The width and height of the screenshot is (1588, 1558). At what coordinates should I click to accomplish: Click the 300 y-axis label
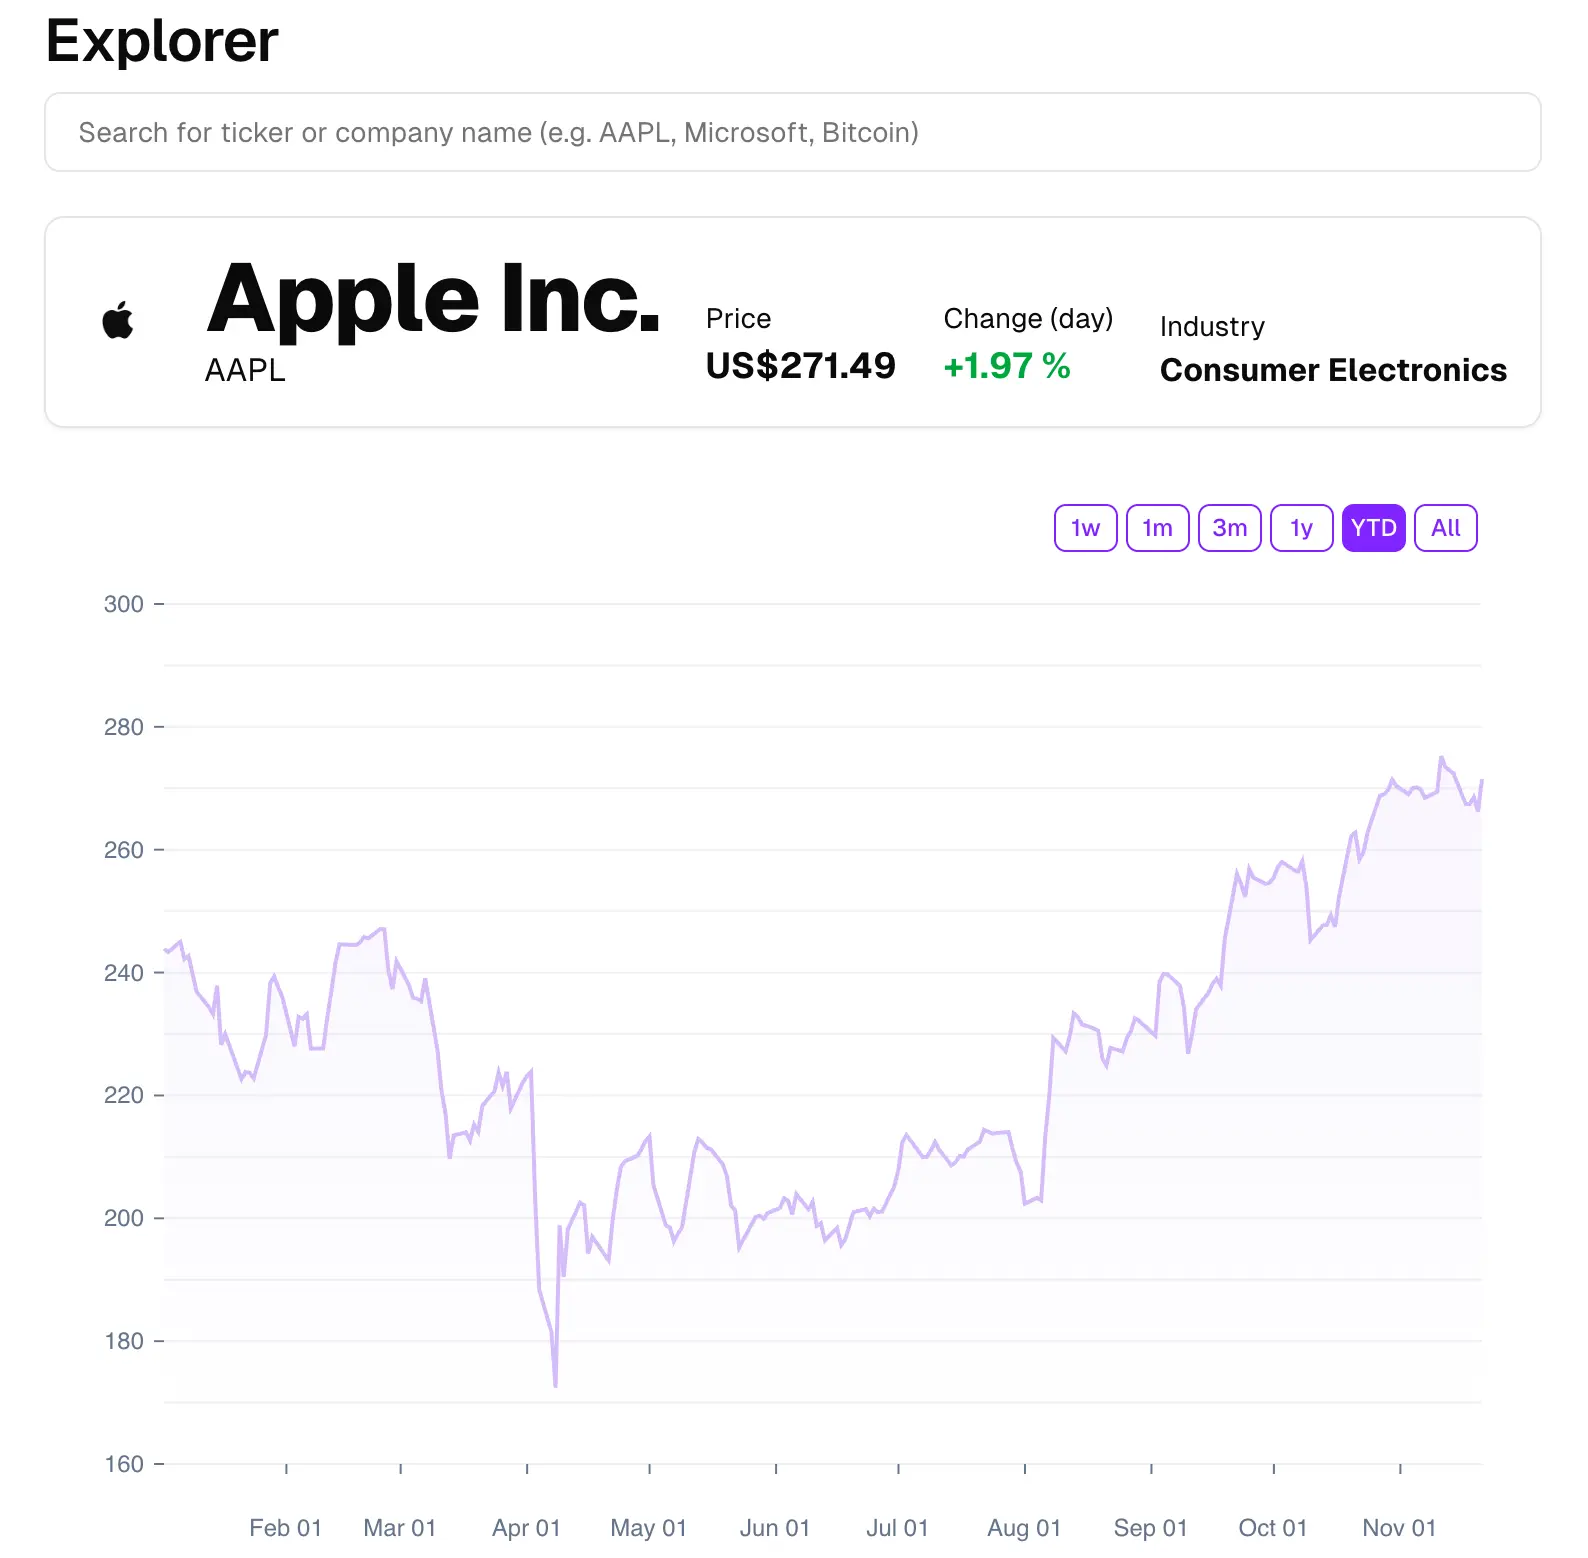click(124, 604)
